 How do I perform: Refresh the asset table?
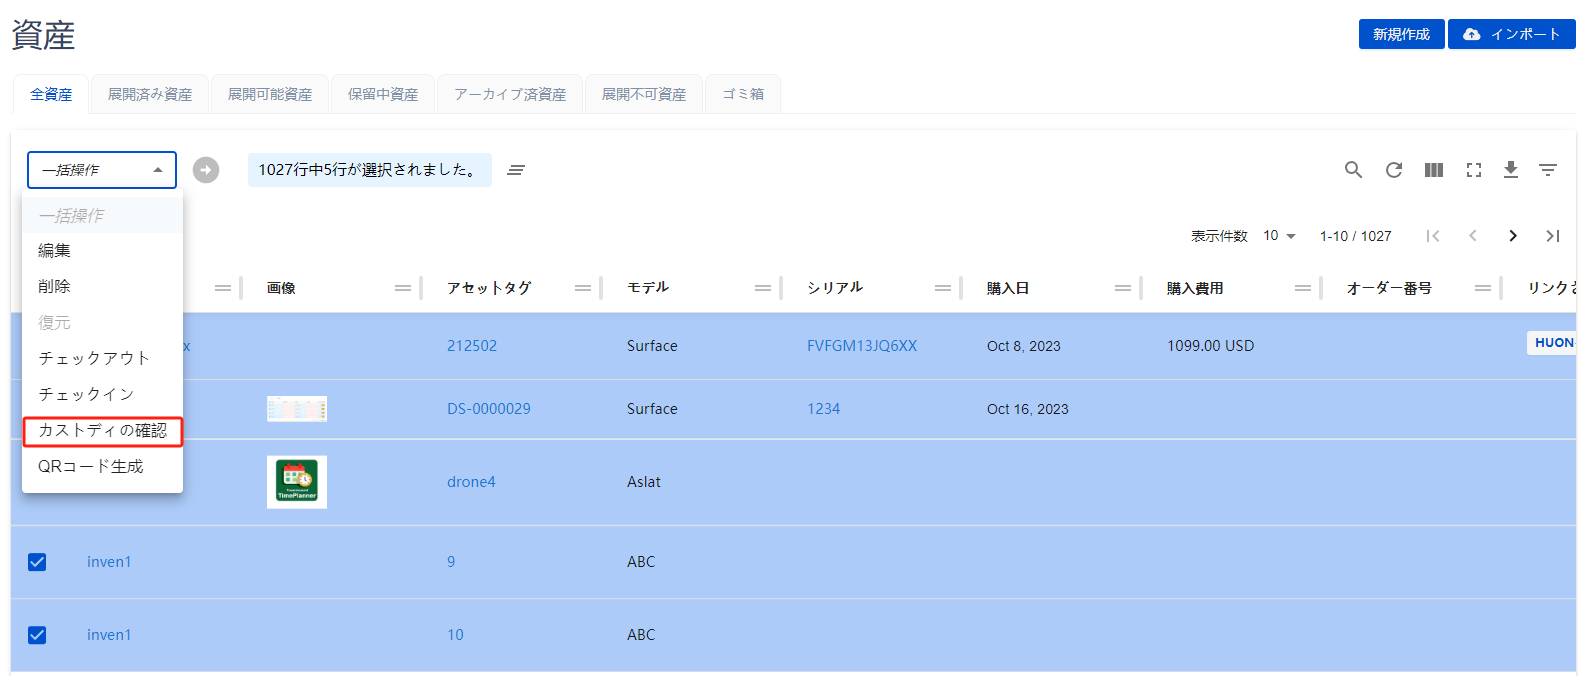click(1393, 170)
